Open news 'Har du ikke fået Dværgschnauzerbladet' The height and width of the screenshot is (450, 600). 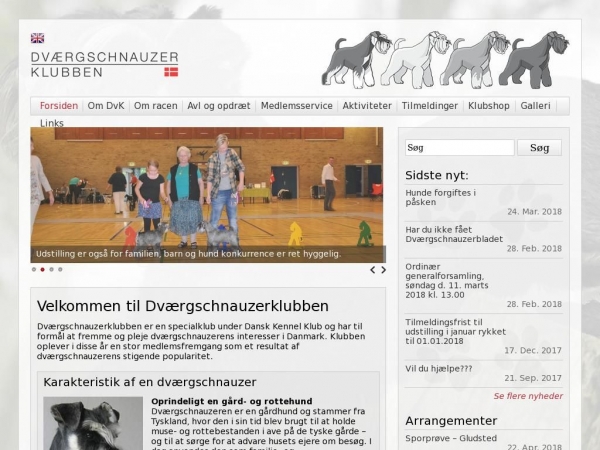point(454,234)
